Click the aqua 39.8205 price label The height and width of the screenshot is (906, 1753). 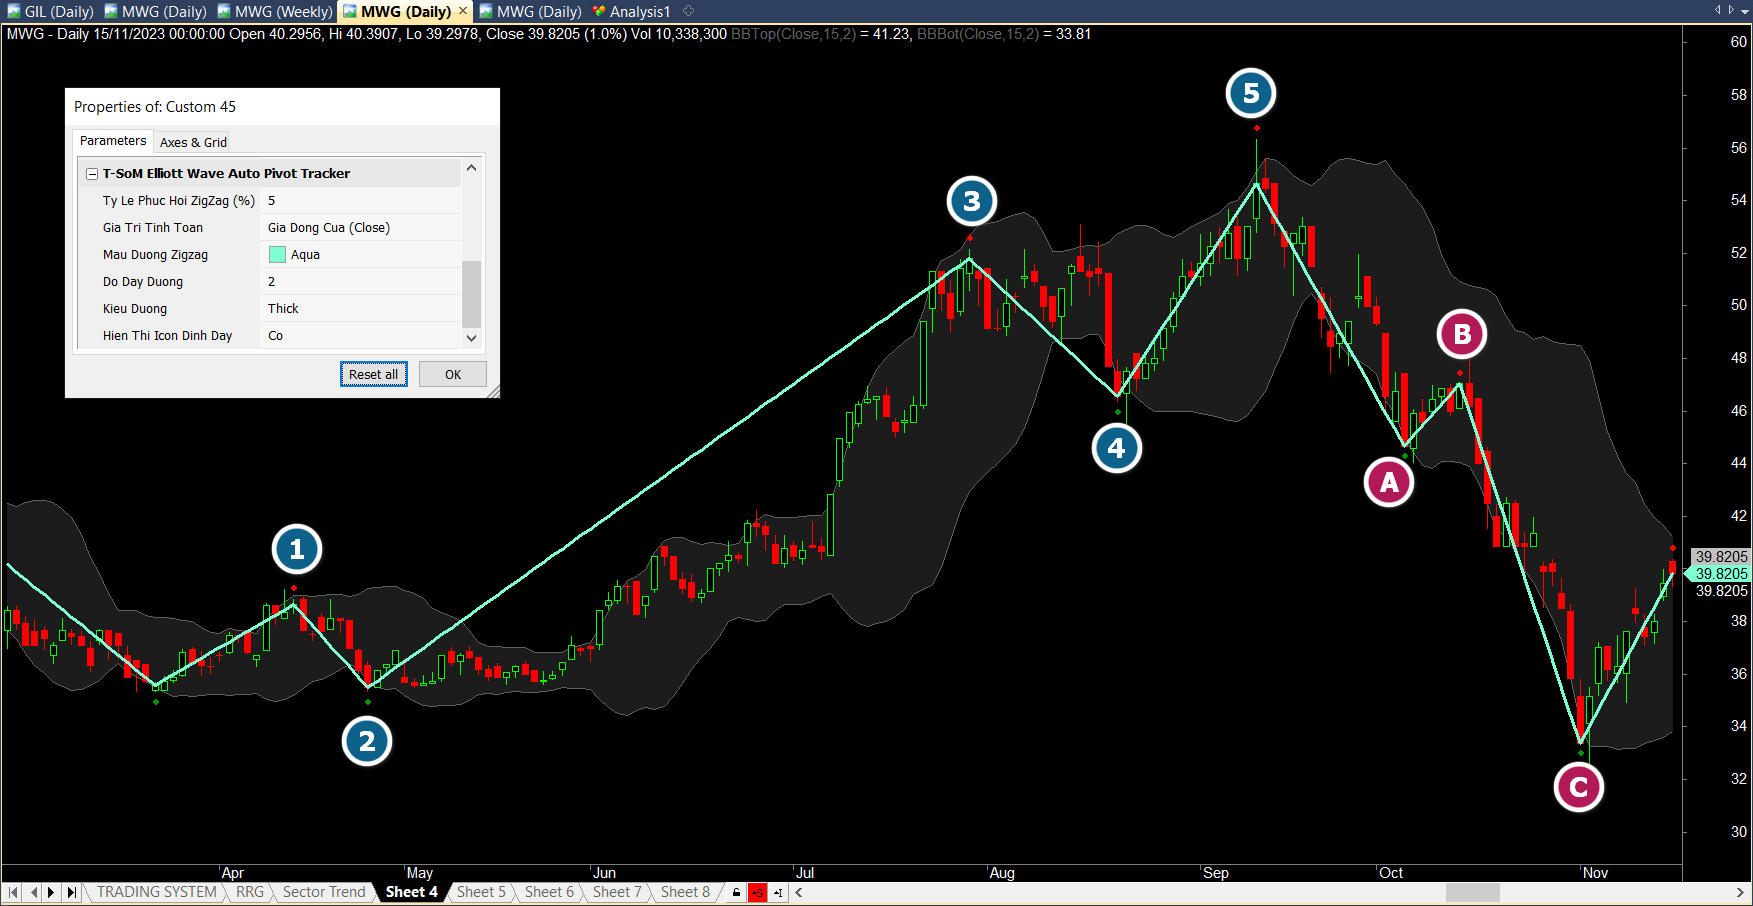click(1720, 574)
